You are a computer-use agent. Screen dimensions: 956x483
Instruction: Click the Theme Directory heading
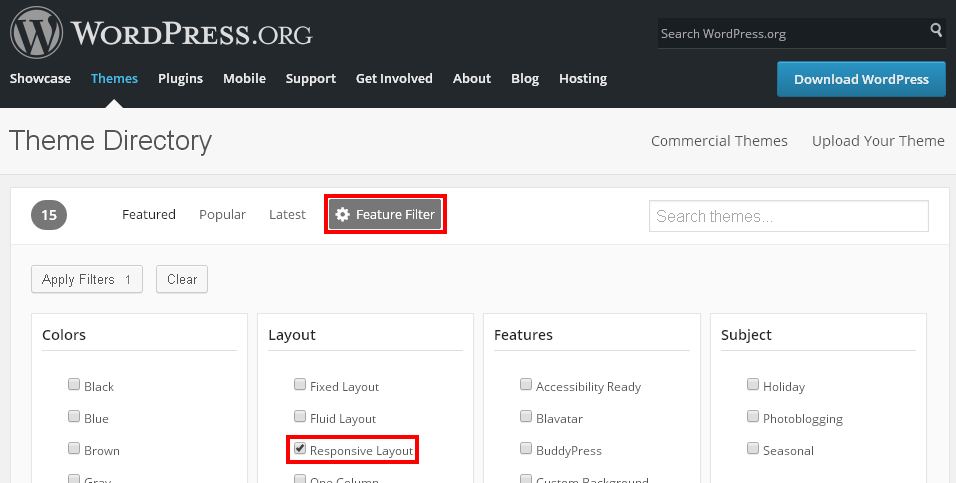coord(110,141)
